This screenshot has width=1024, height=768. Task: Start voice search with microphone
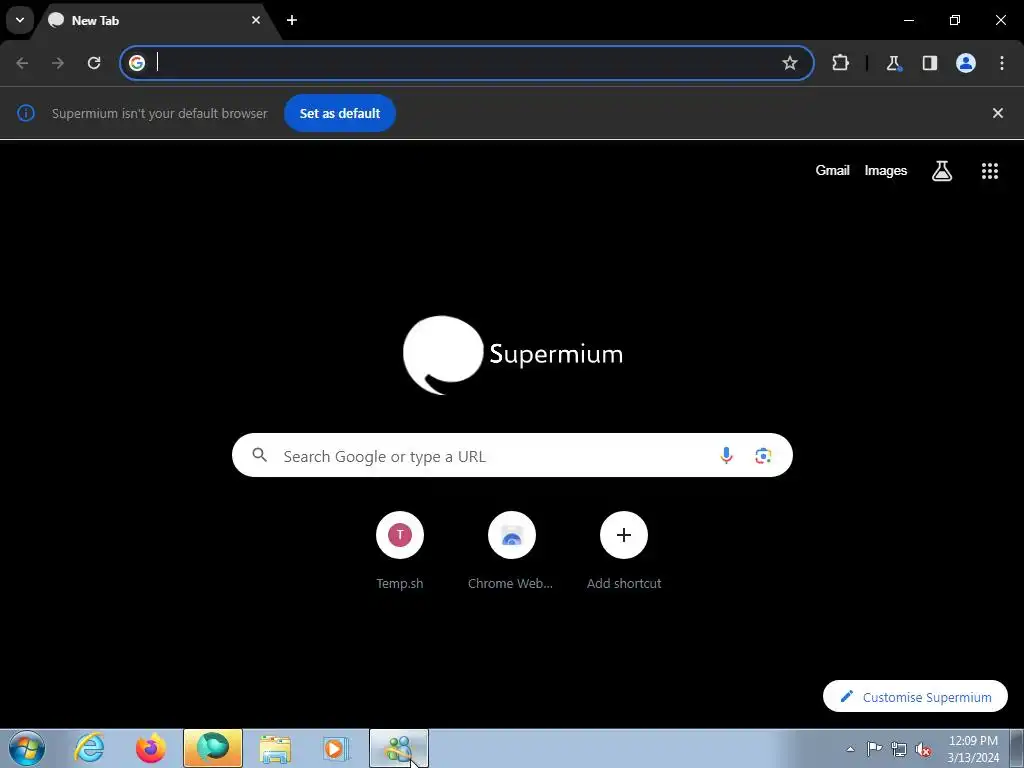pos(726,455)
